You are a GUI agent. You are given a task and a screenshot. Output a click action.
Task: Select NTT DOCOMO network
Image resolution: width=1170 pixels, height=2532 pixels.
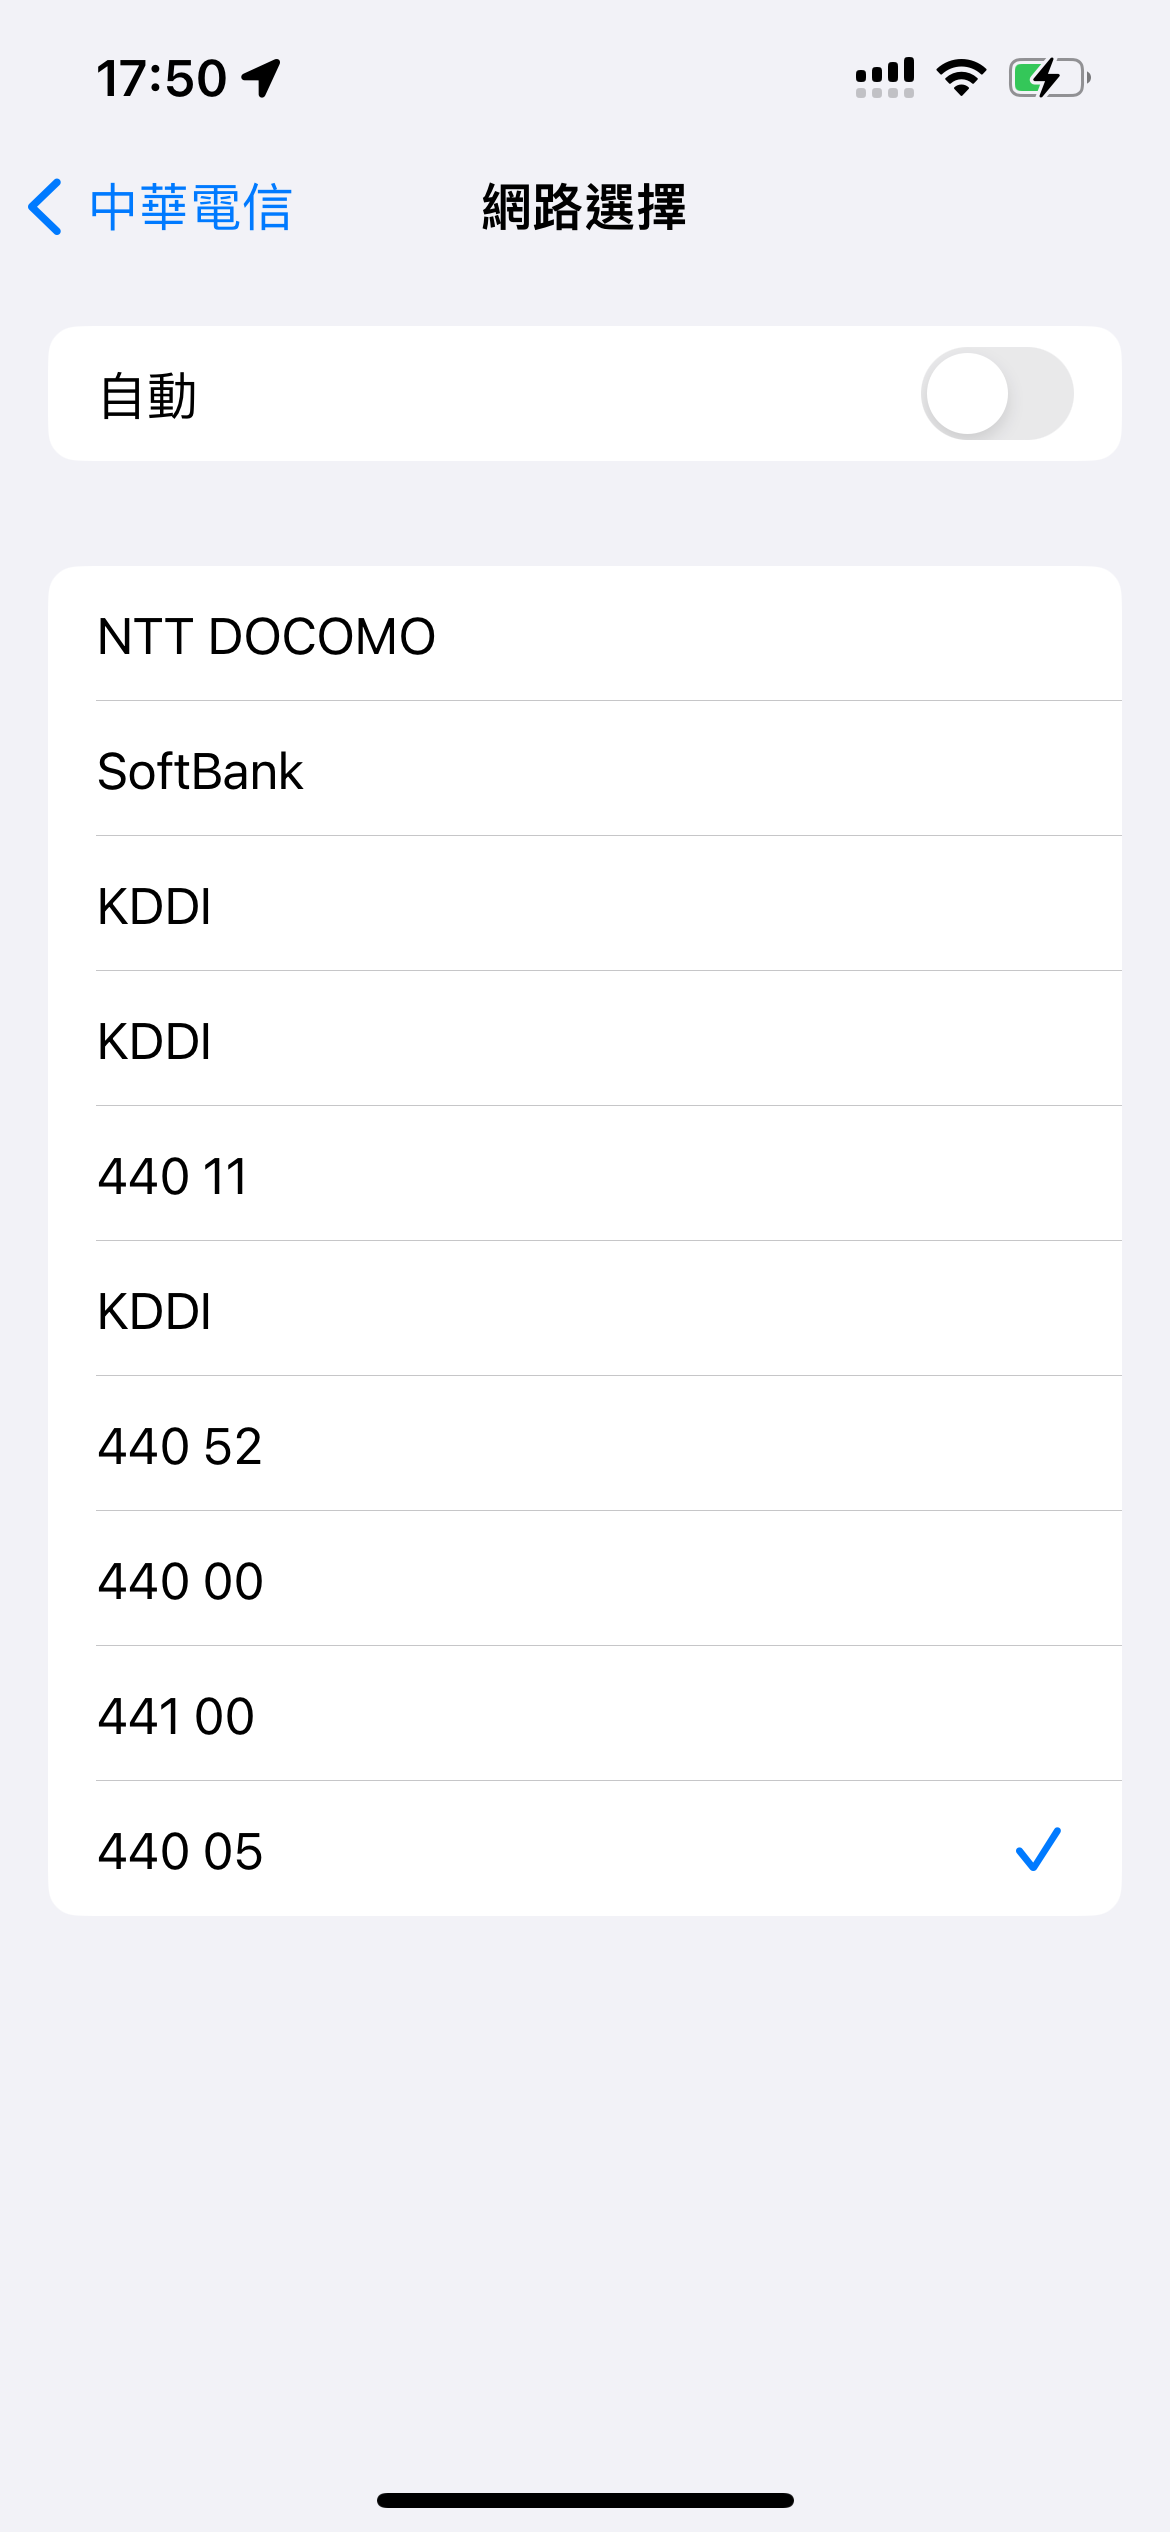point(584,636)
